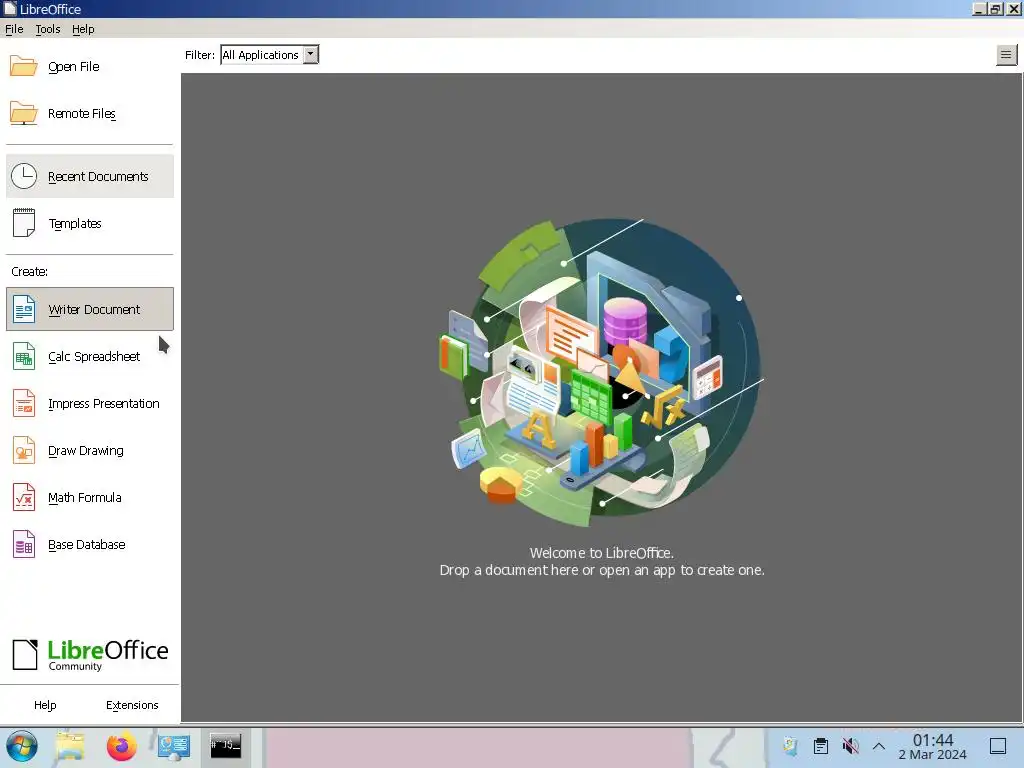Click the muted volume tray icon
Screen dimensions: 1024x768
point(850,746)
